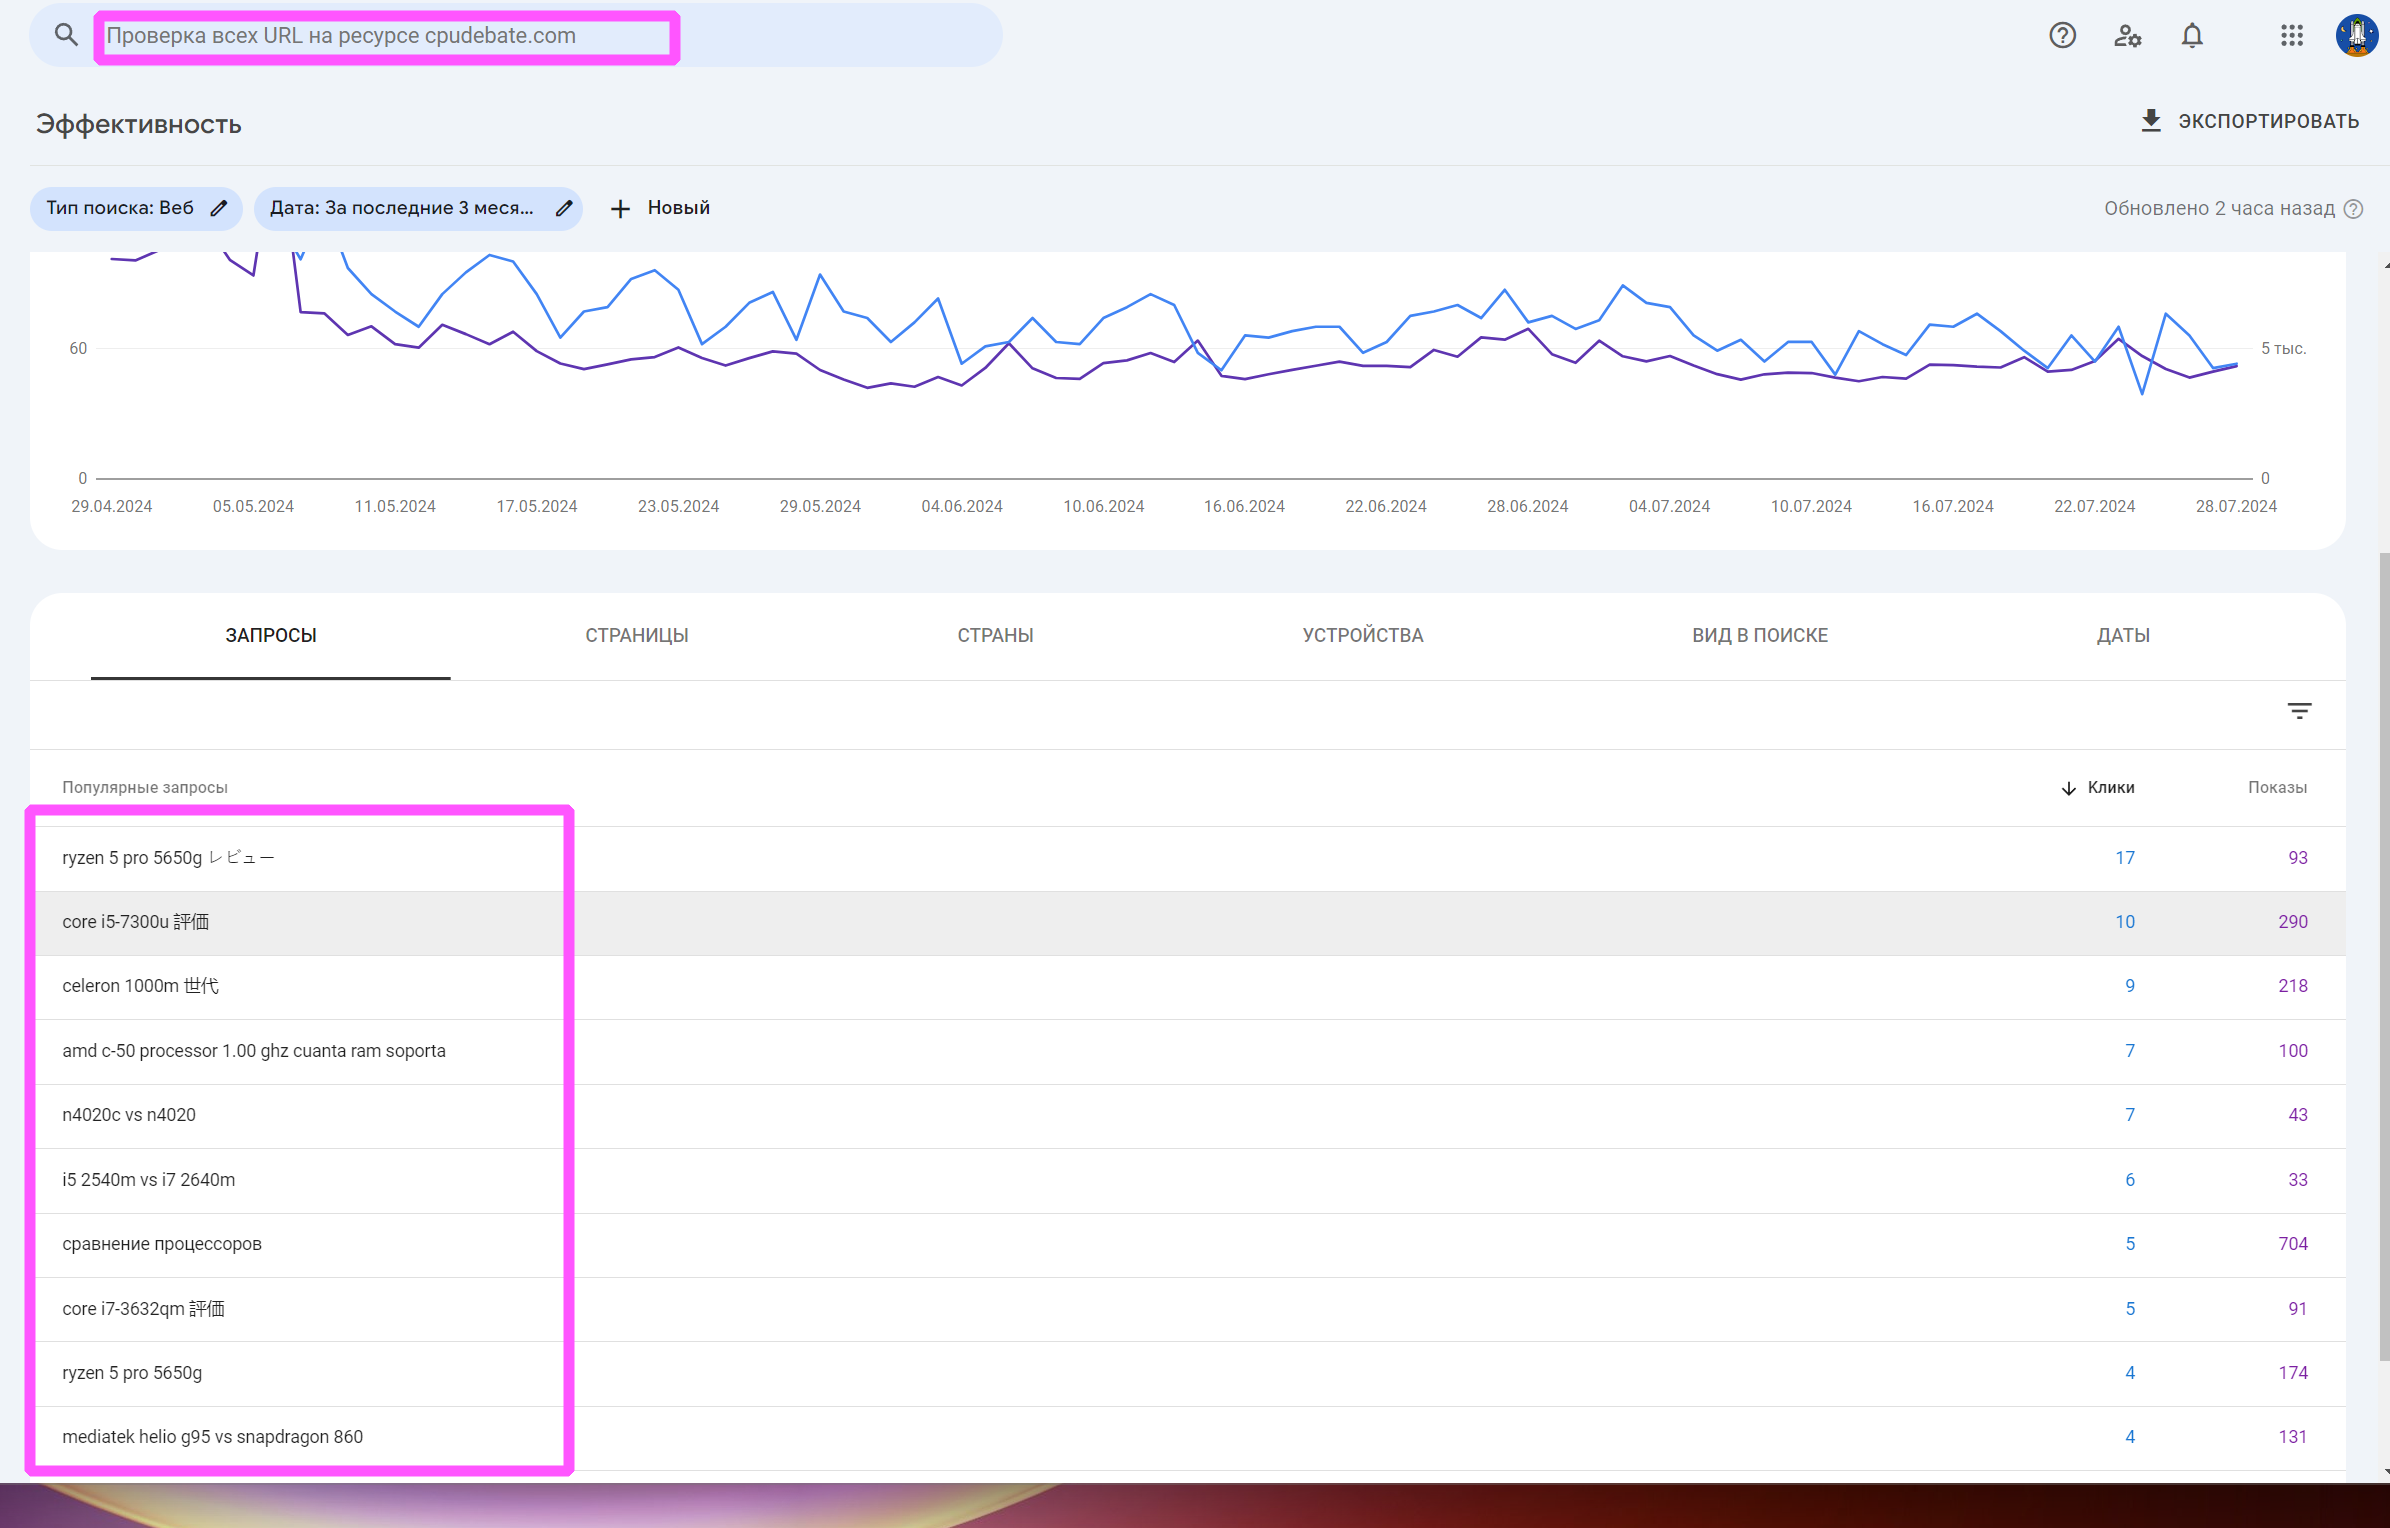Screen dimensions: 2390x1528
Task: Open the help question mark icon
Action: click(2062, 36)
